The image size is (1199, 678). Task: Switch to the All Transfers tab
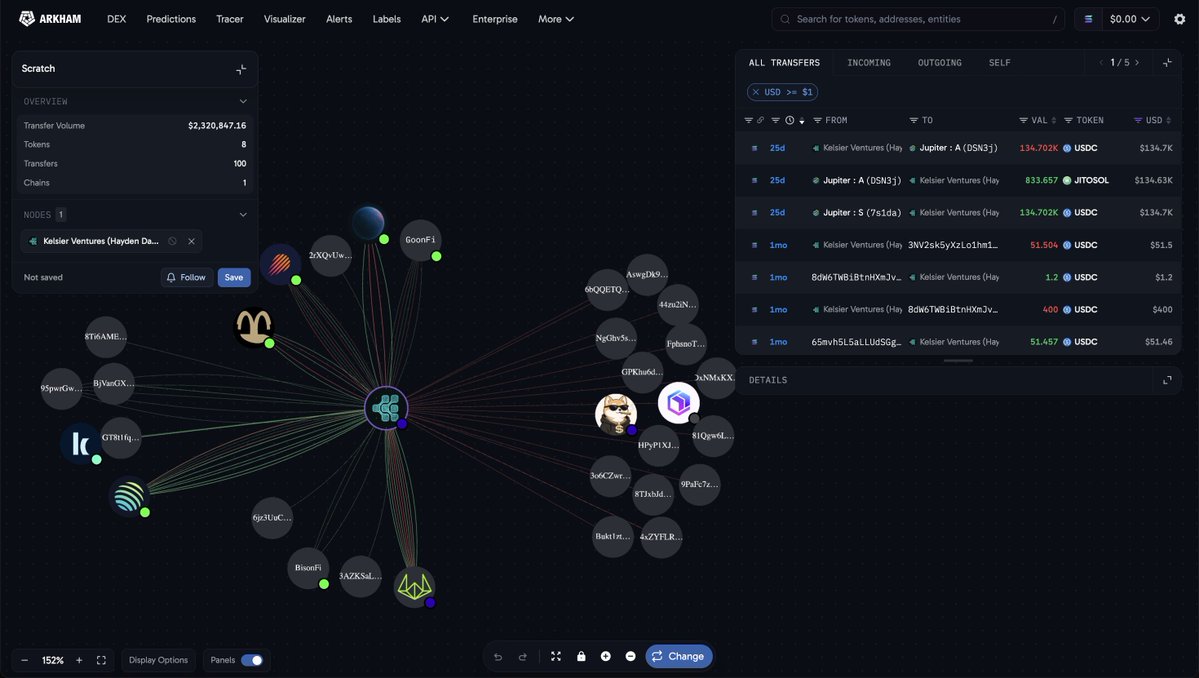click(784, 63)
